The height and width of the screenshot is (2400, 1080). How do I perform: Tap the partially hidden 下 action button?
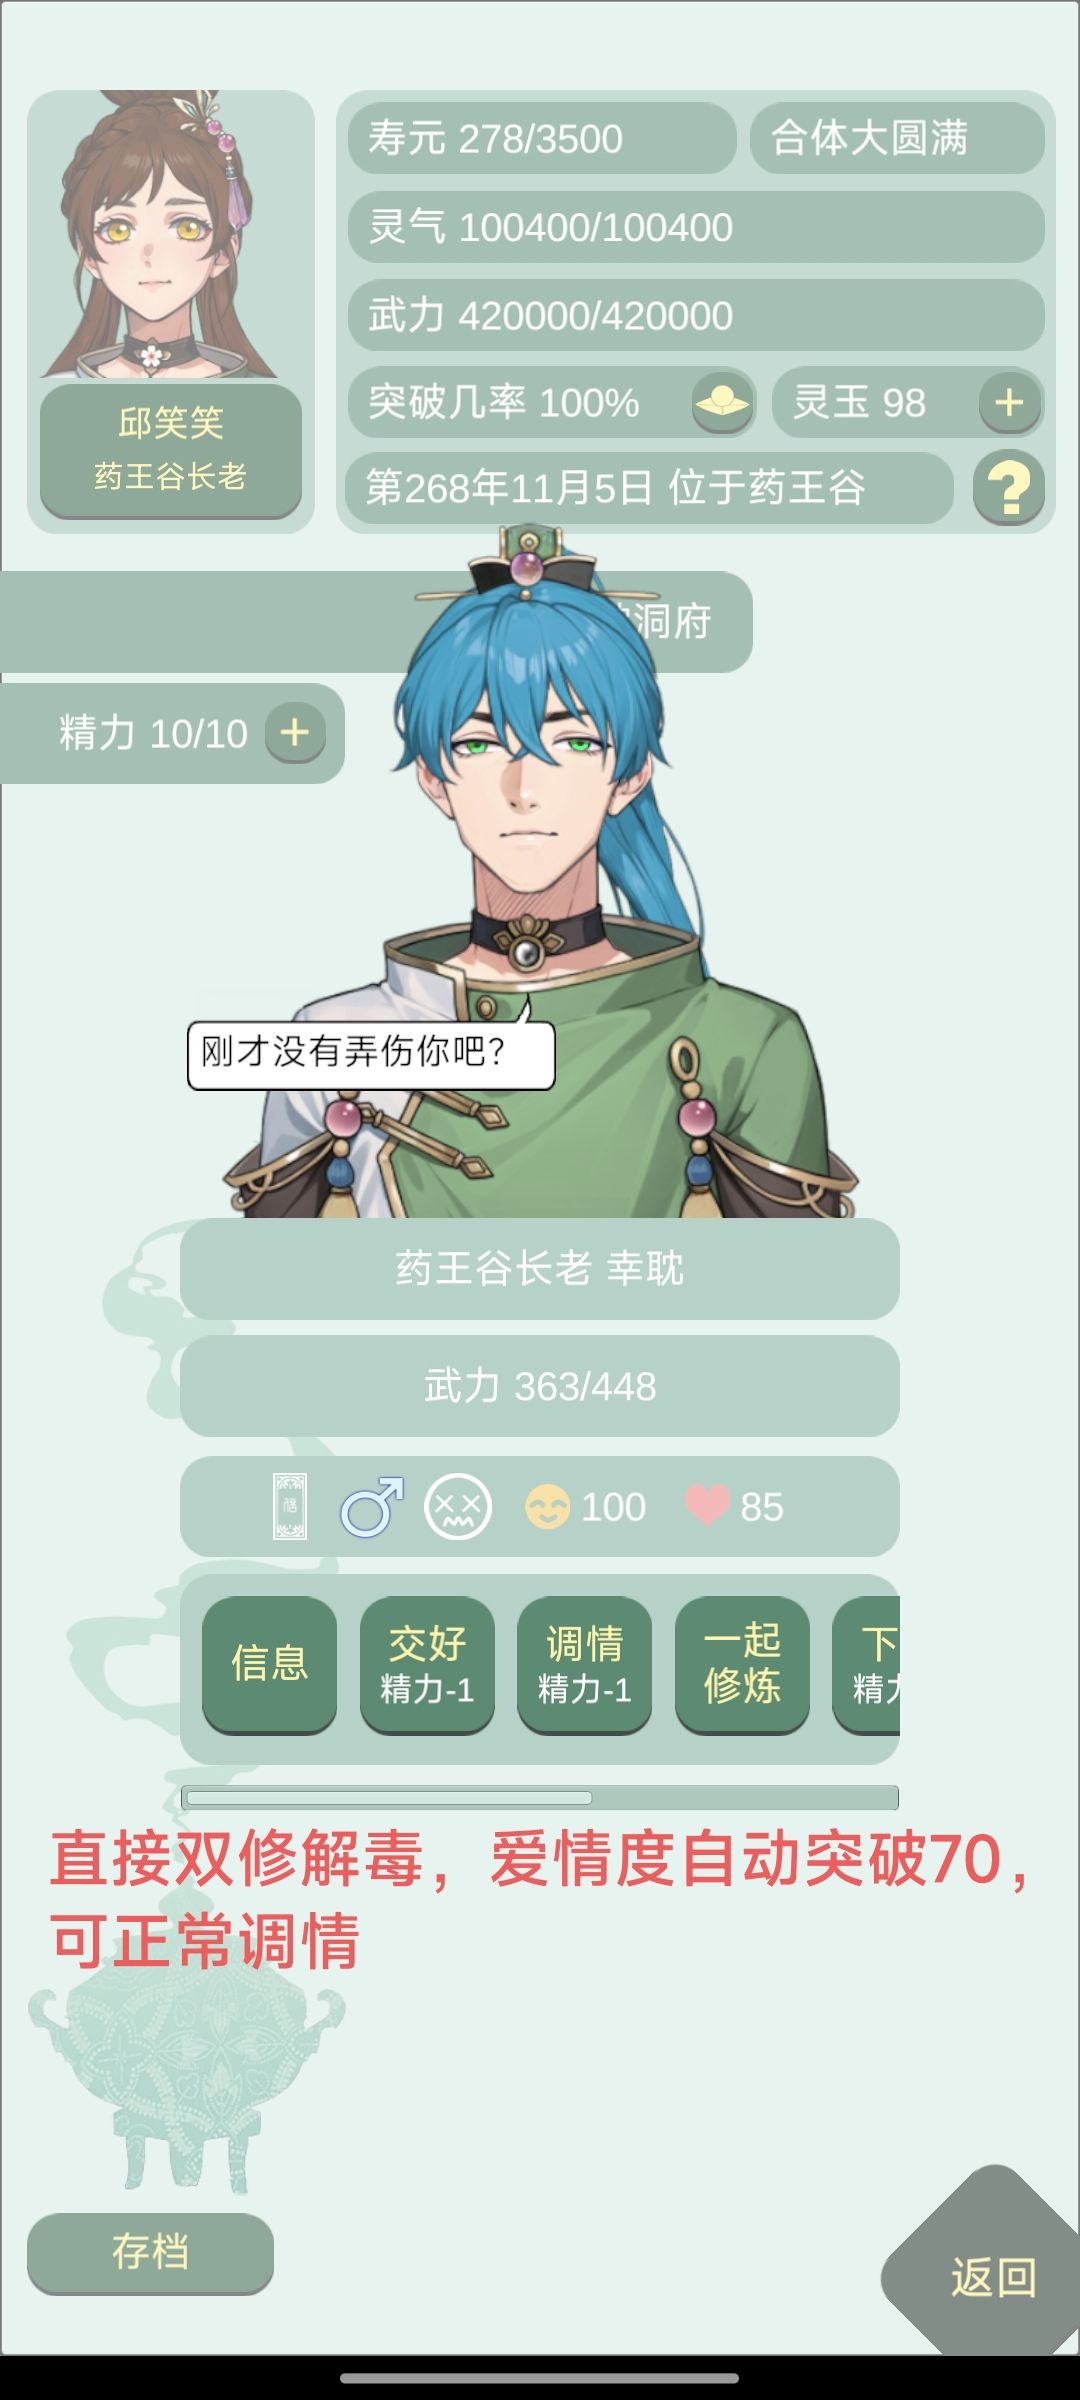(x=867, y=1663)
